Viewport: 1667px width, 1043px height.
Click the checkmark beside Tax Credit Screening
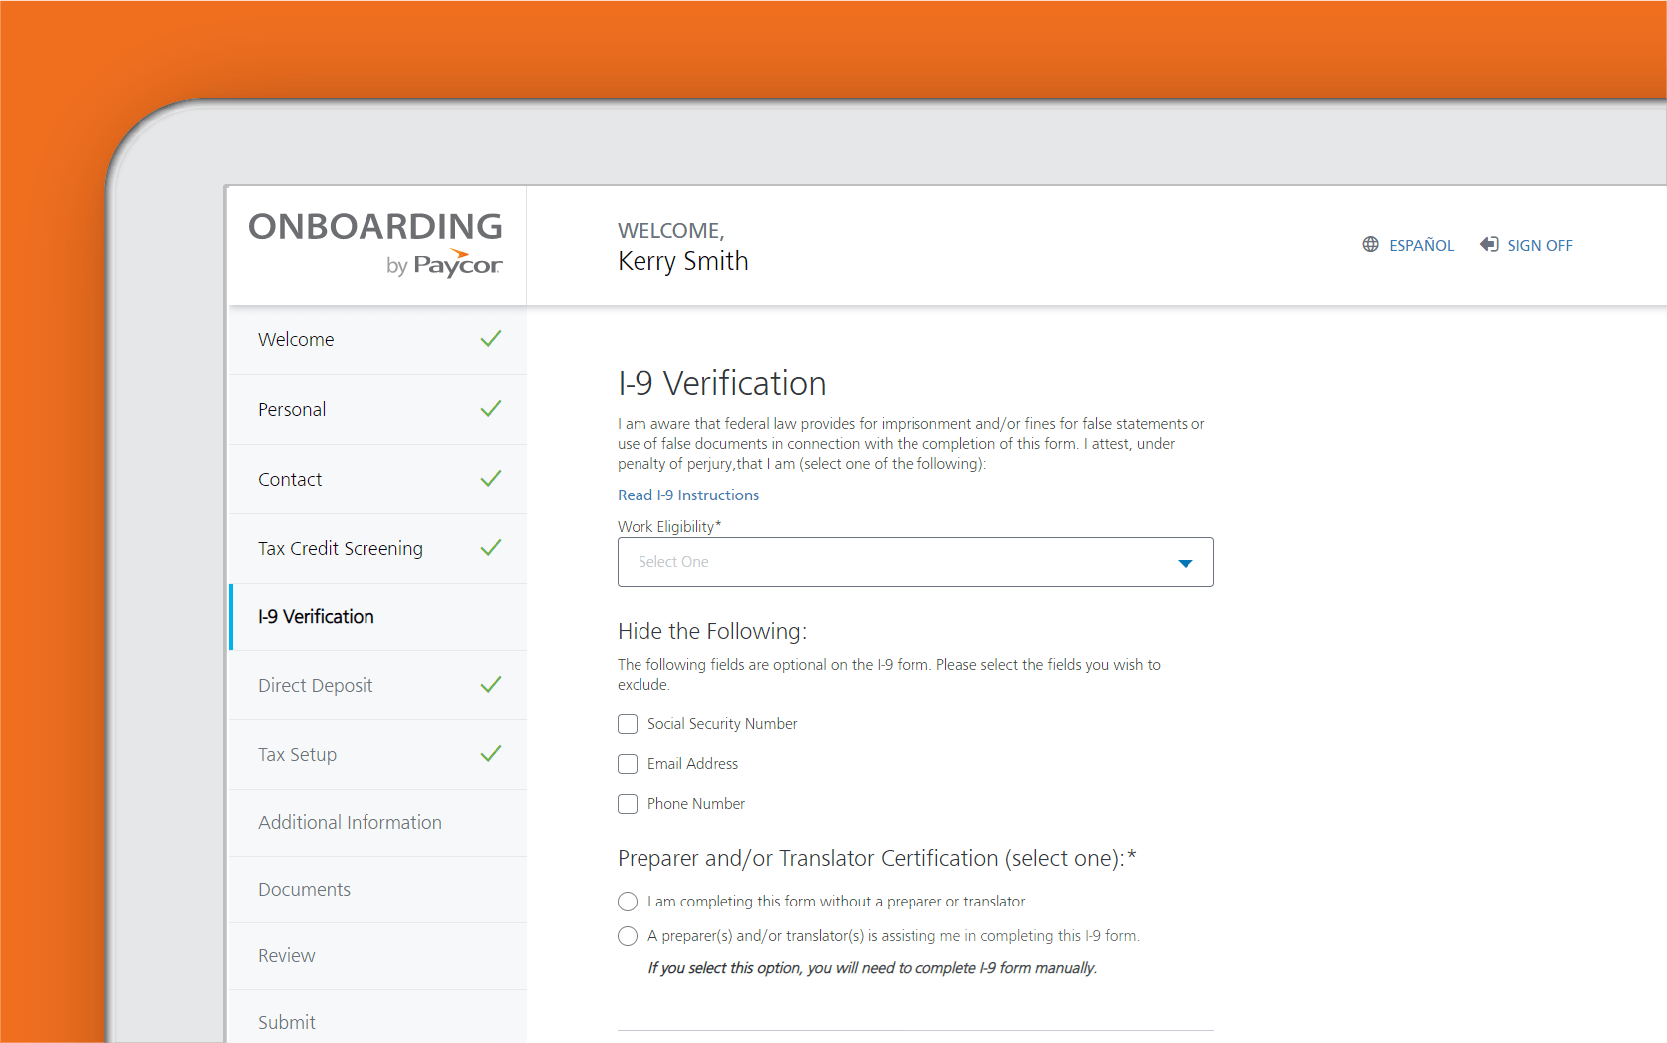point(491,548)
